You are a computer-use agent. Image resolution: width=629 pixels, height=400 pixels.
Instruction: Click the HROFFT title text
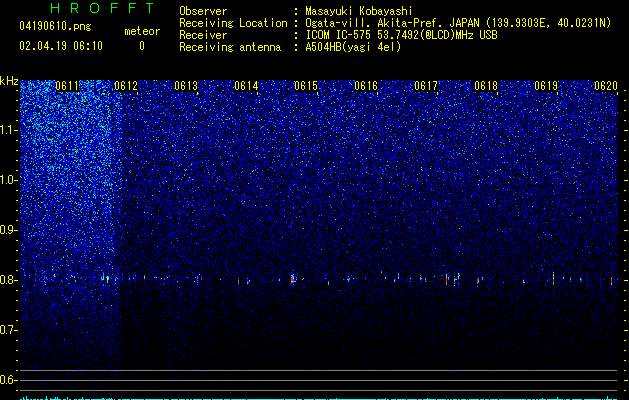pyautogui.click(x=102, y=8)
